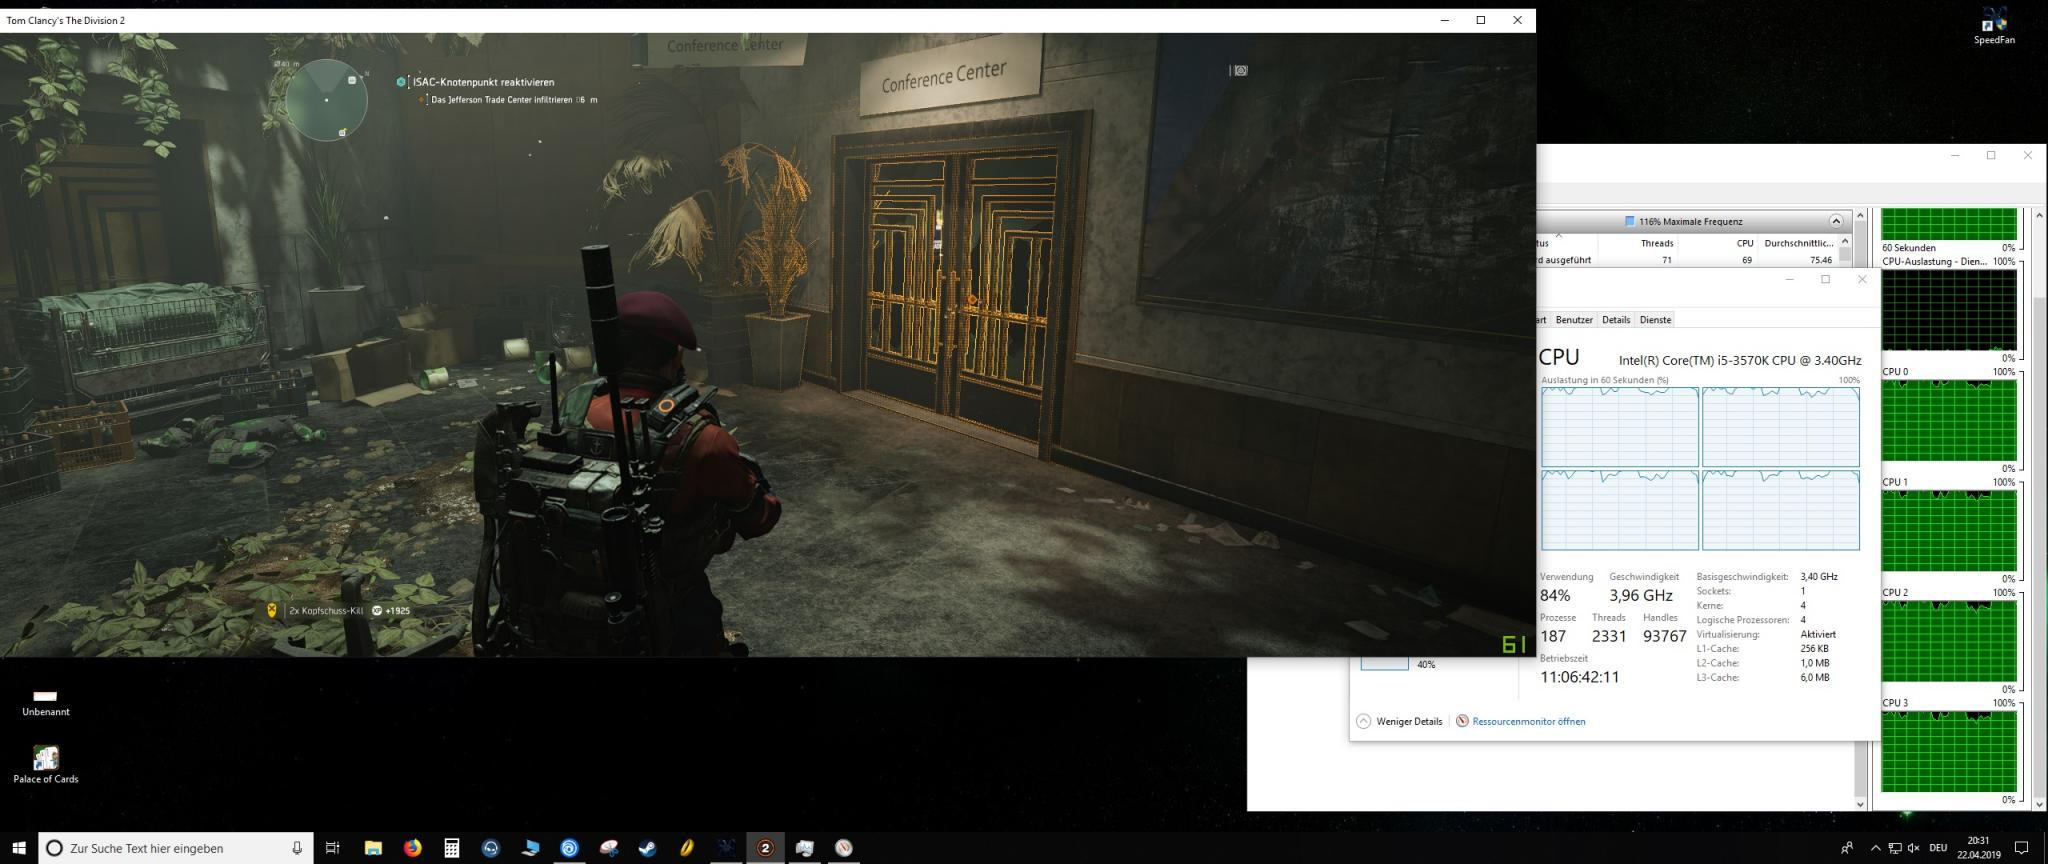Click the microphone icon in the search box

pyautogui.click(x=297, y=848)
